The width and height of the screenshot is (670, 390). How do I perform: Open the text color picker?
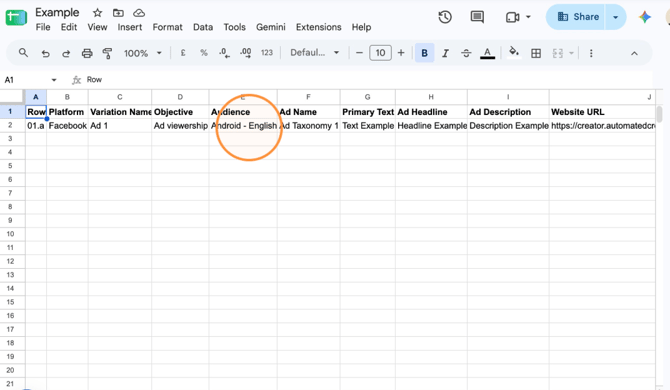point(487,53)
